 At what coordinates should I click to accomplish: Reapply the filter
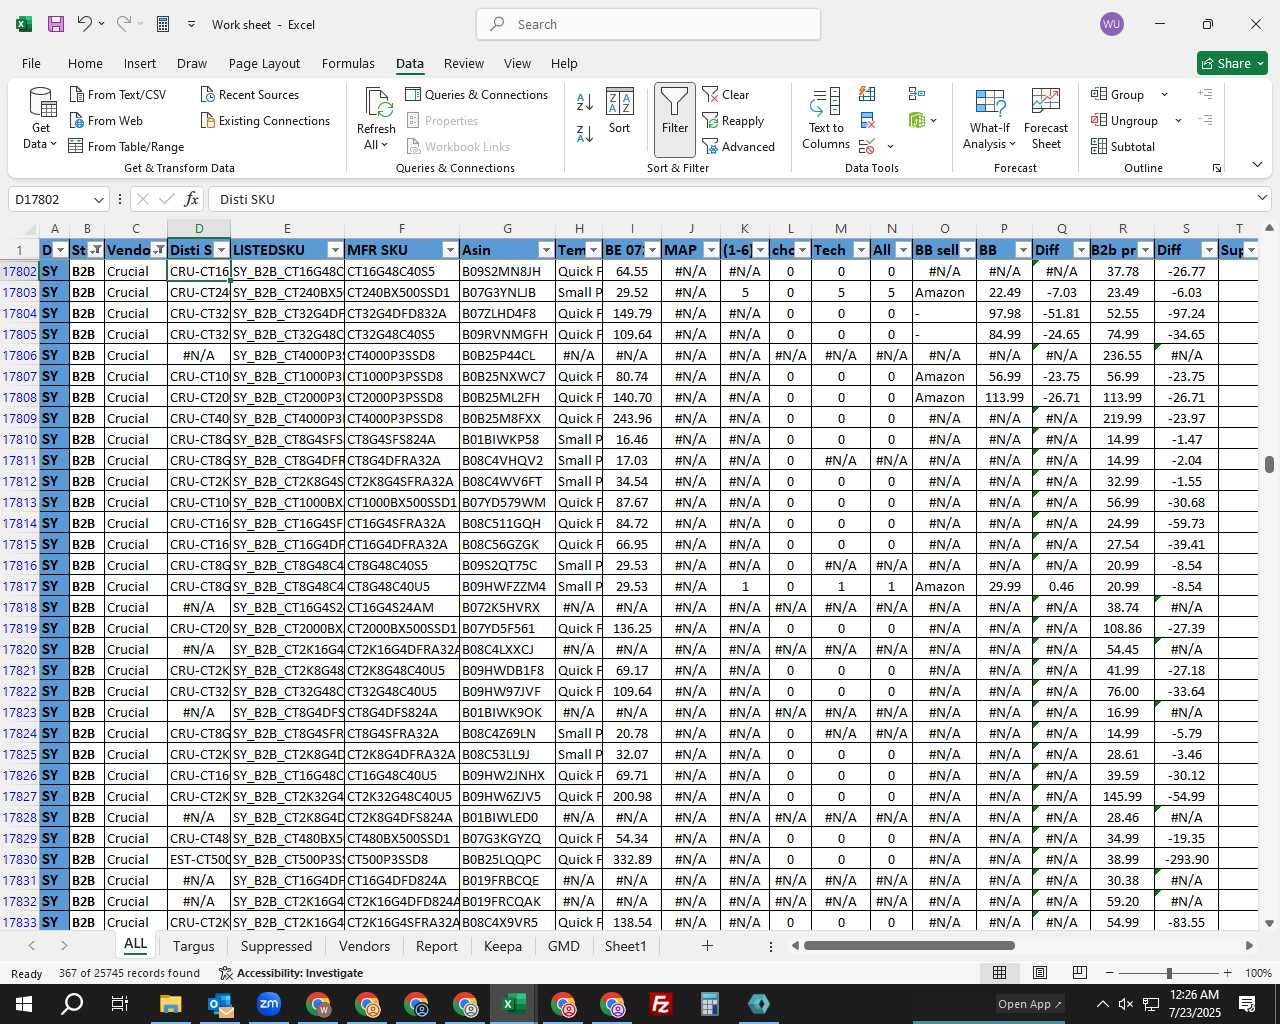point(734,120)
